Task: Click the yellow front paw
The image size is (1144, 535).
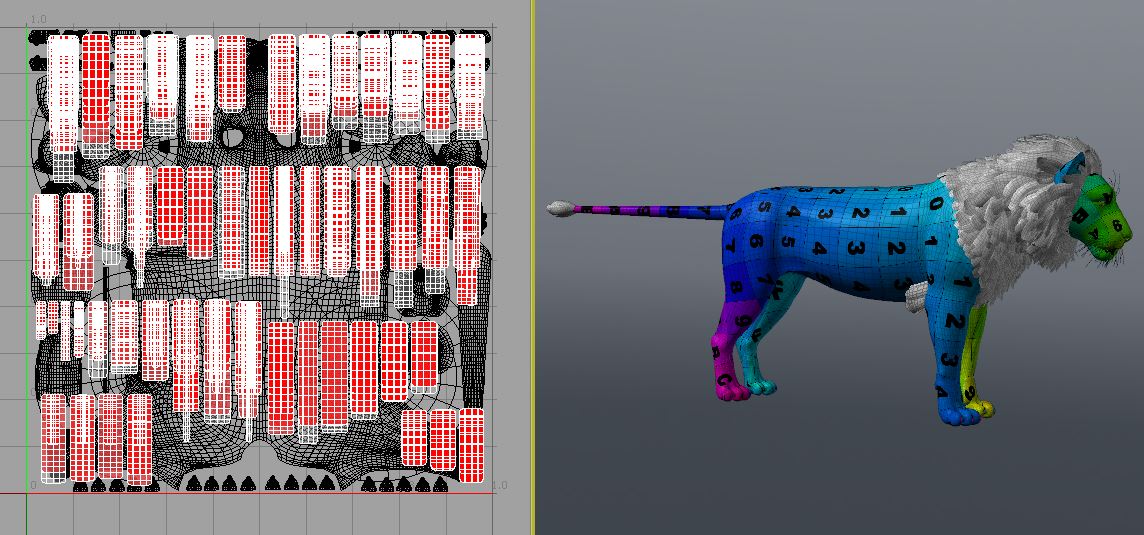Action: point(983,408)
